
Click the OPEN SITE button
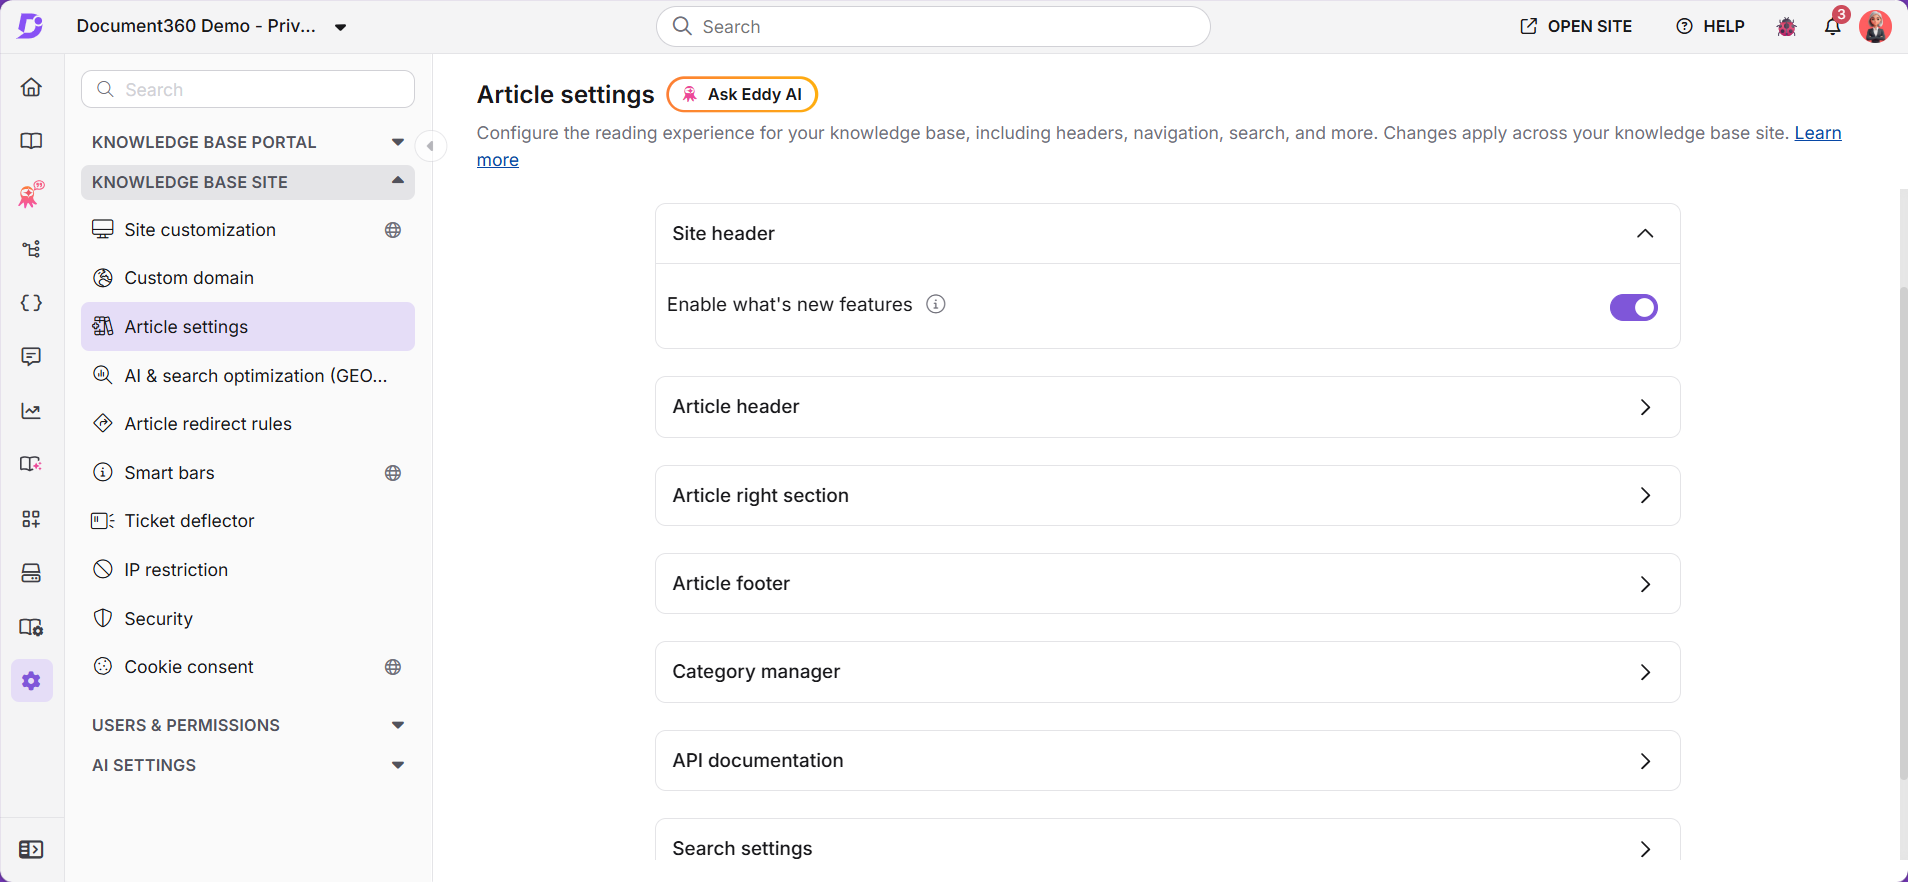pos(1576,27)
